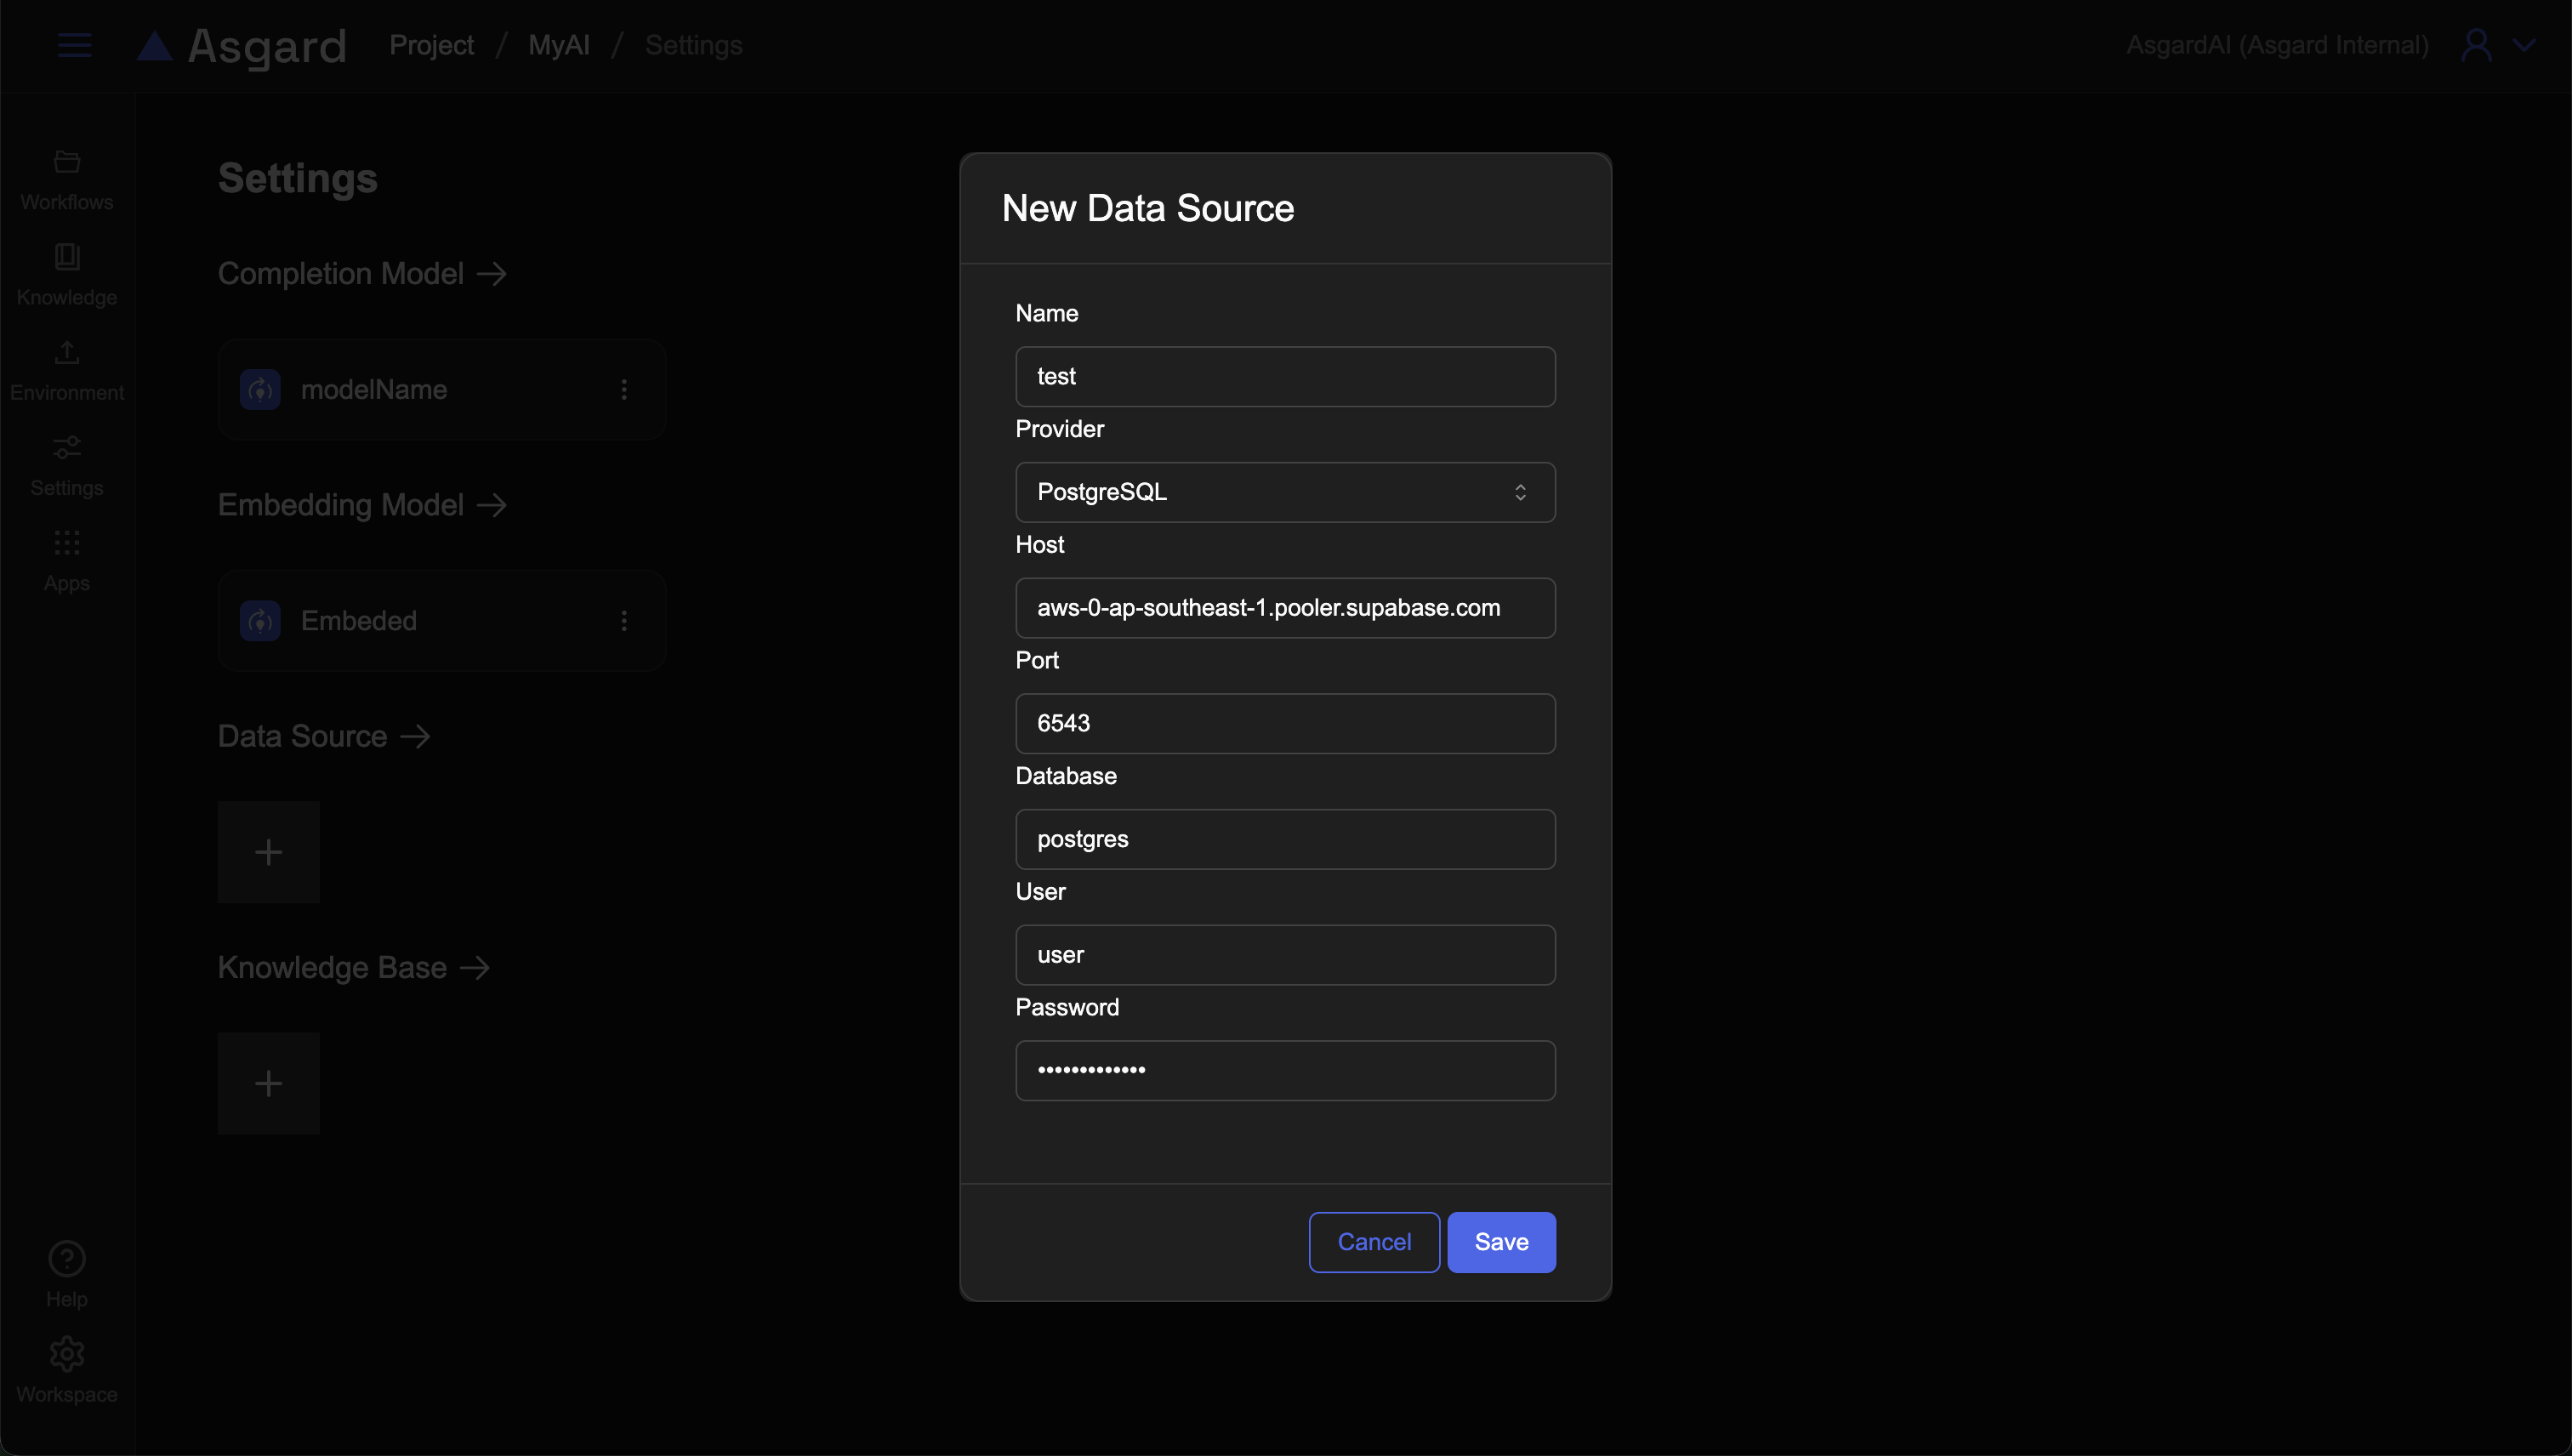Open Workspace gear icon

(x=67, y=1354)
